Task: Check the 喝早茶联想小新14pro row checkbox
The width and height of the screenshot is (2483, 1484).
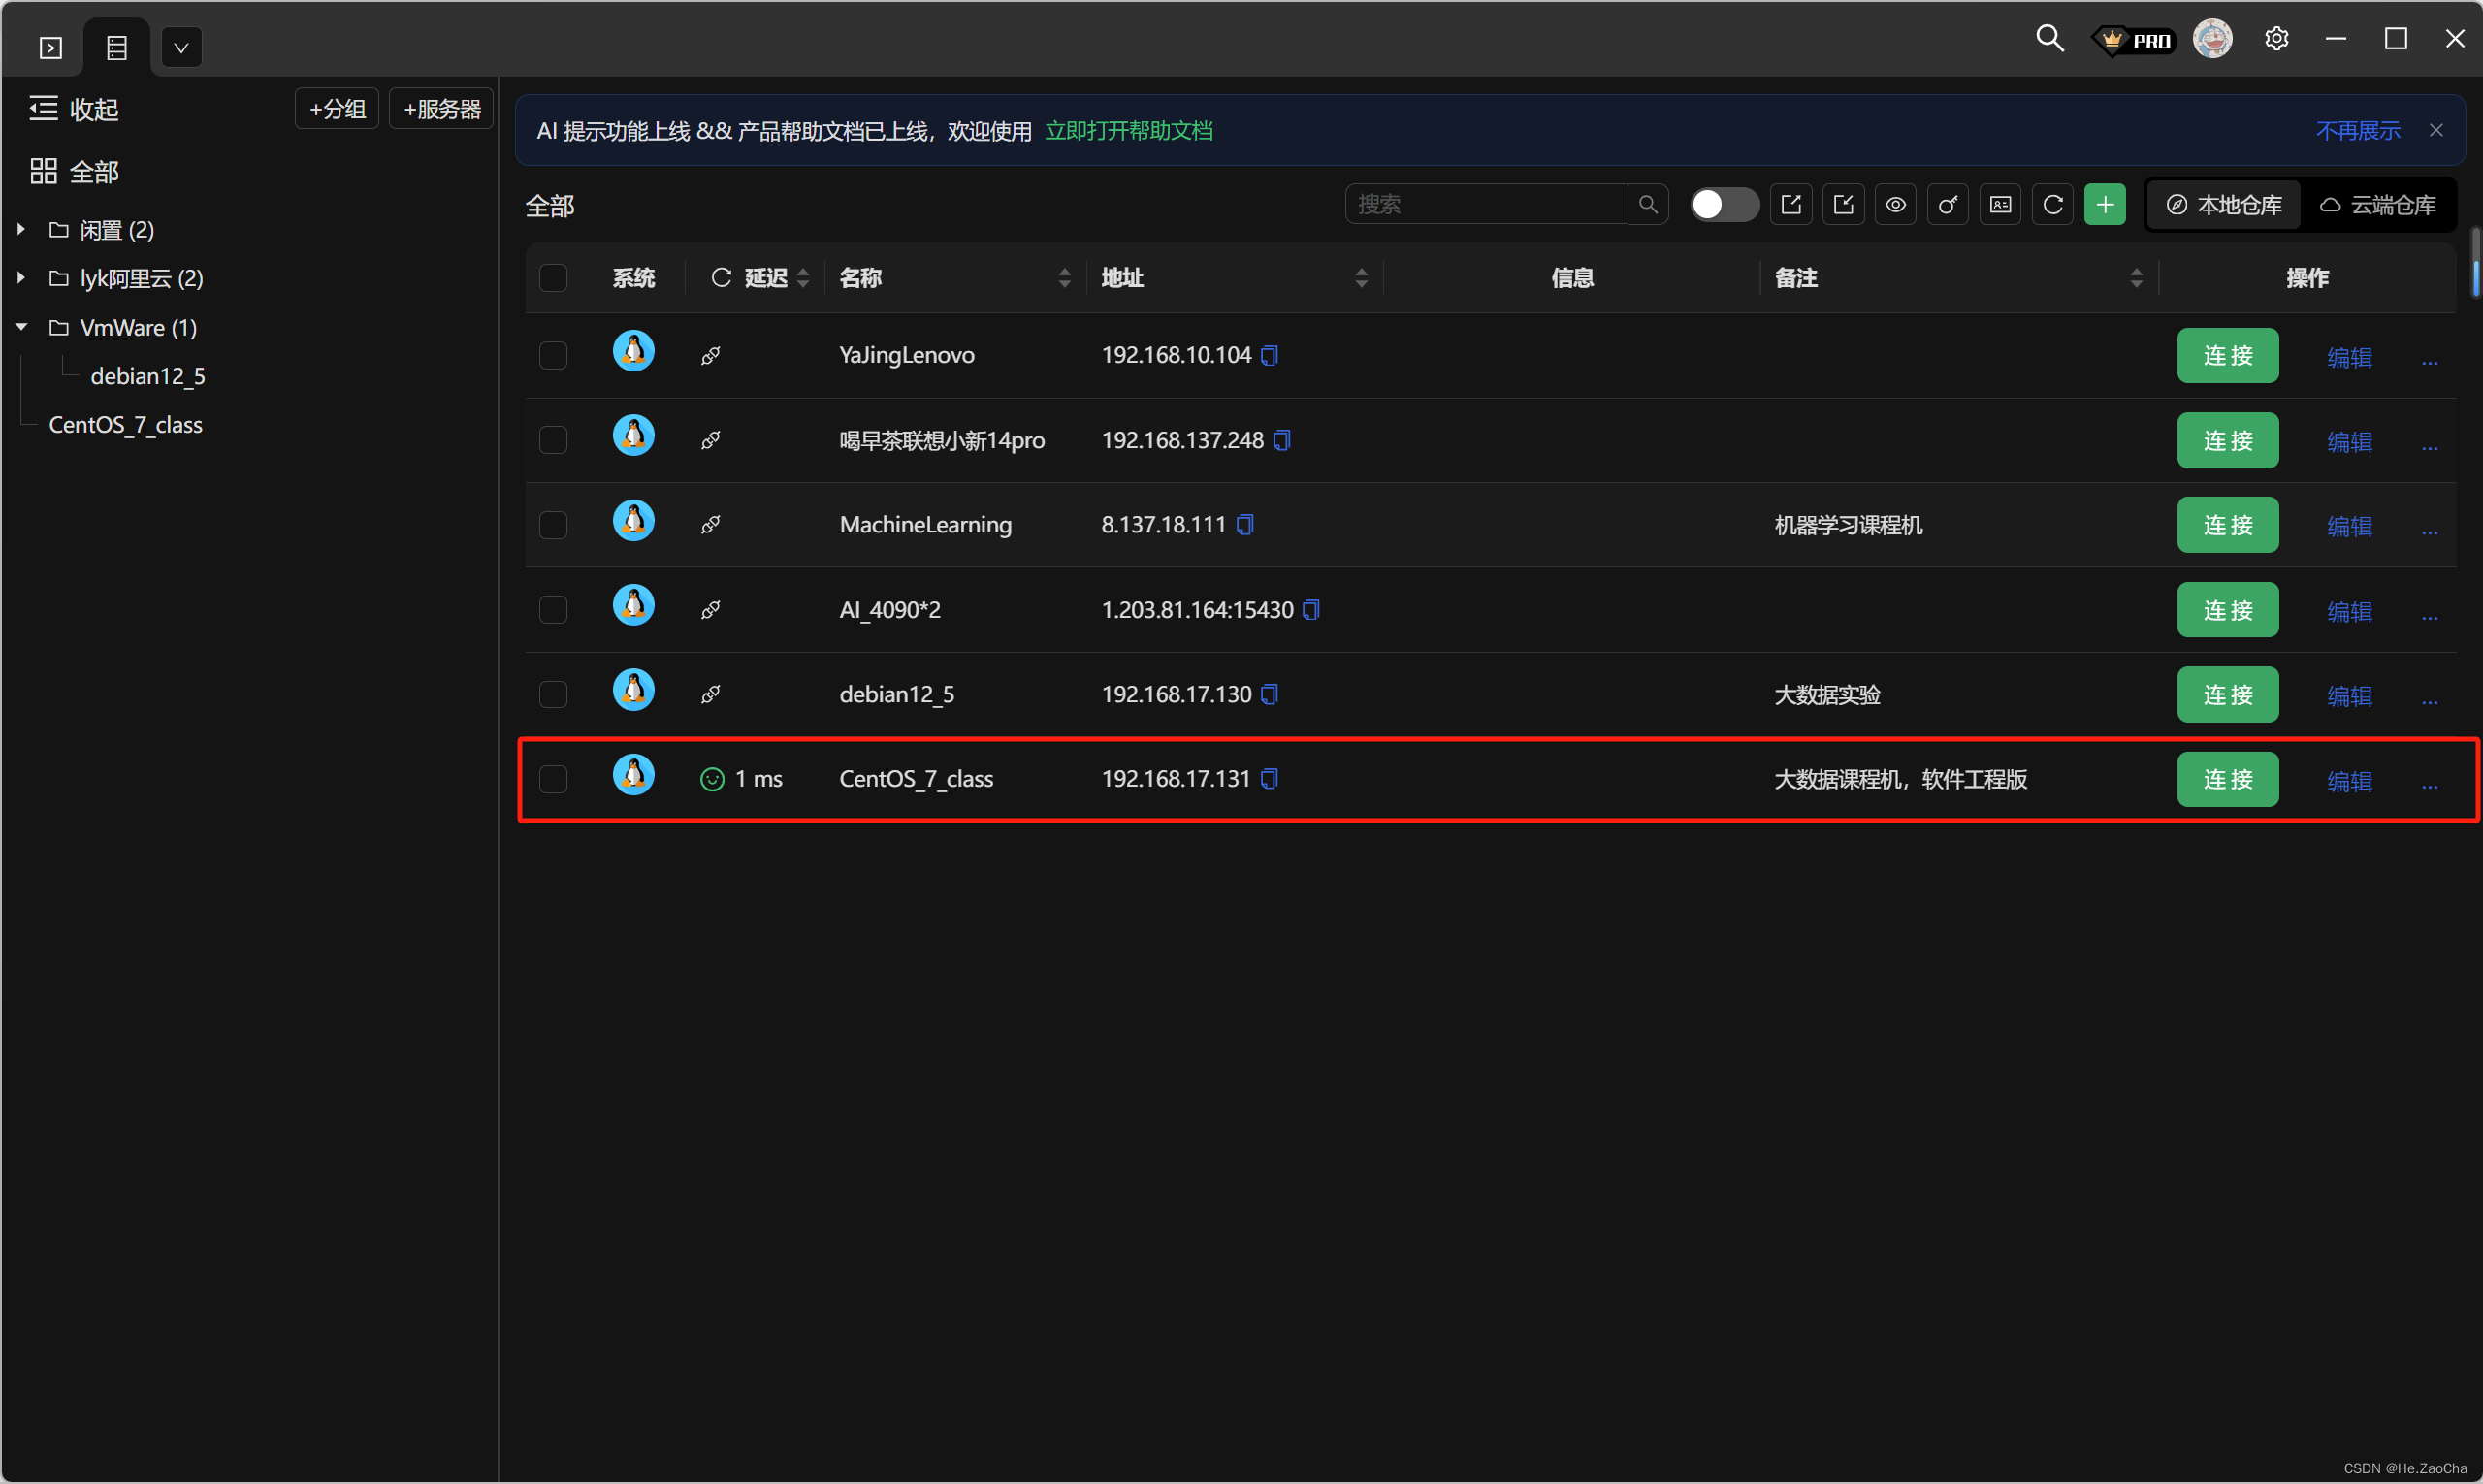Action: [553, 440]
